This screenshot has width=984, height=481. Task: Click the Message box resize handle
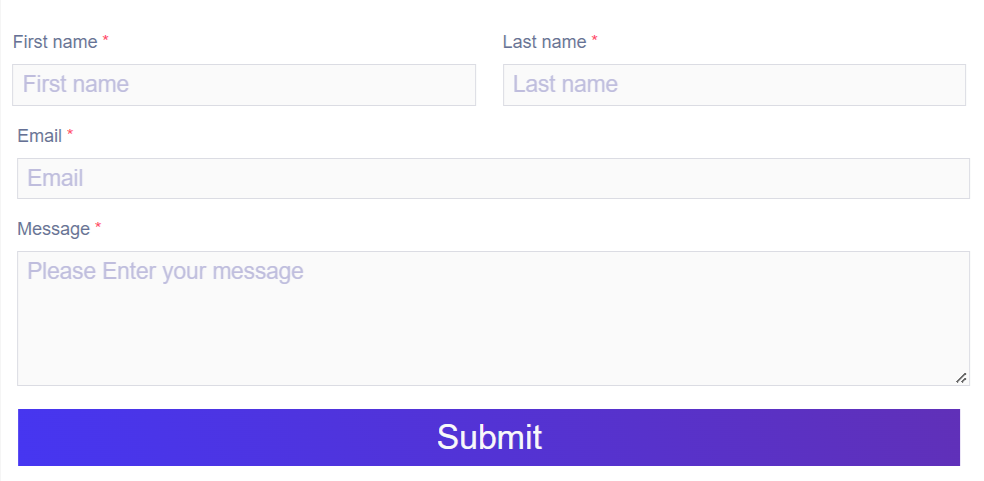coord(961,378)
